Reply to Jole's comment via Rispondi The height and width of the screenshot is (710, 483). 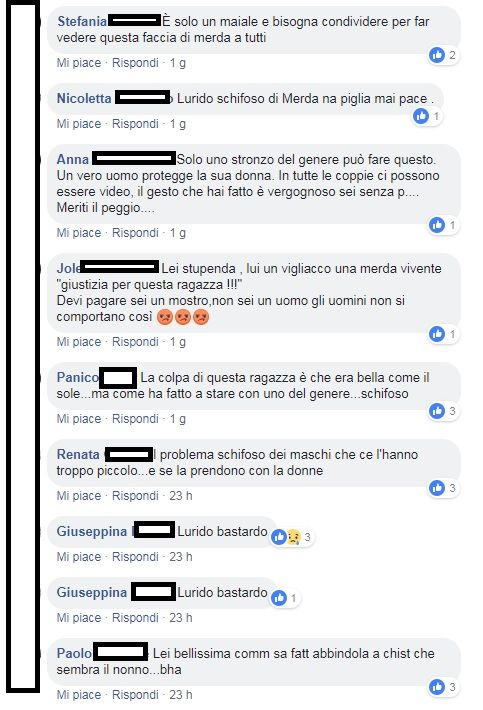135,342
